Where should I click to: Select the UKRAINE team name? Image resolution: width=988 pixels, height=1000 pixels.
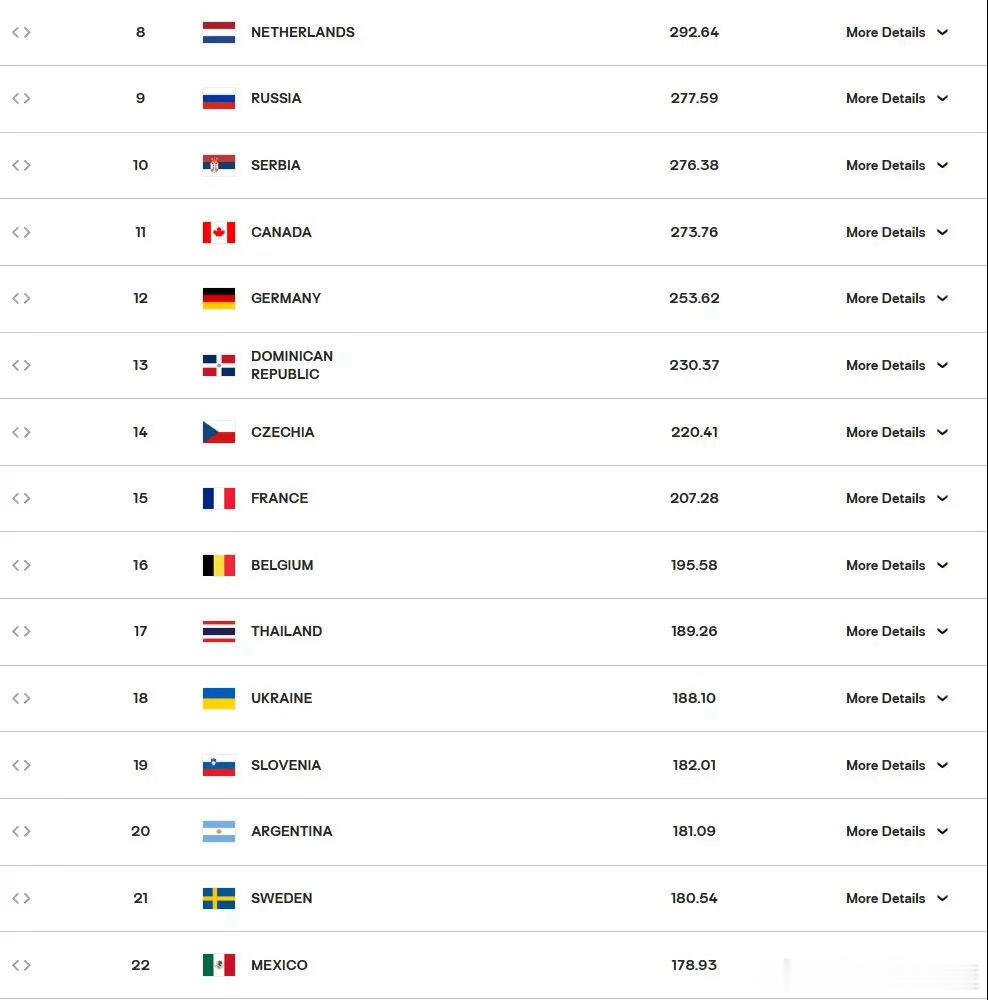pyautogui.click(x=281, y=698)
